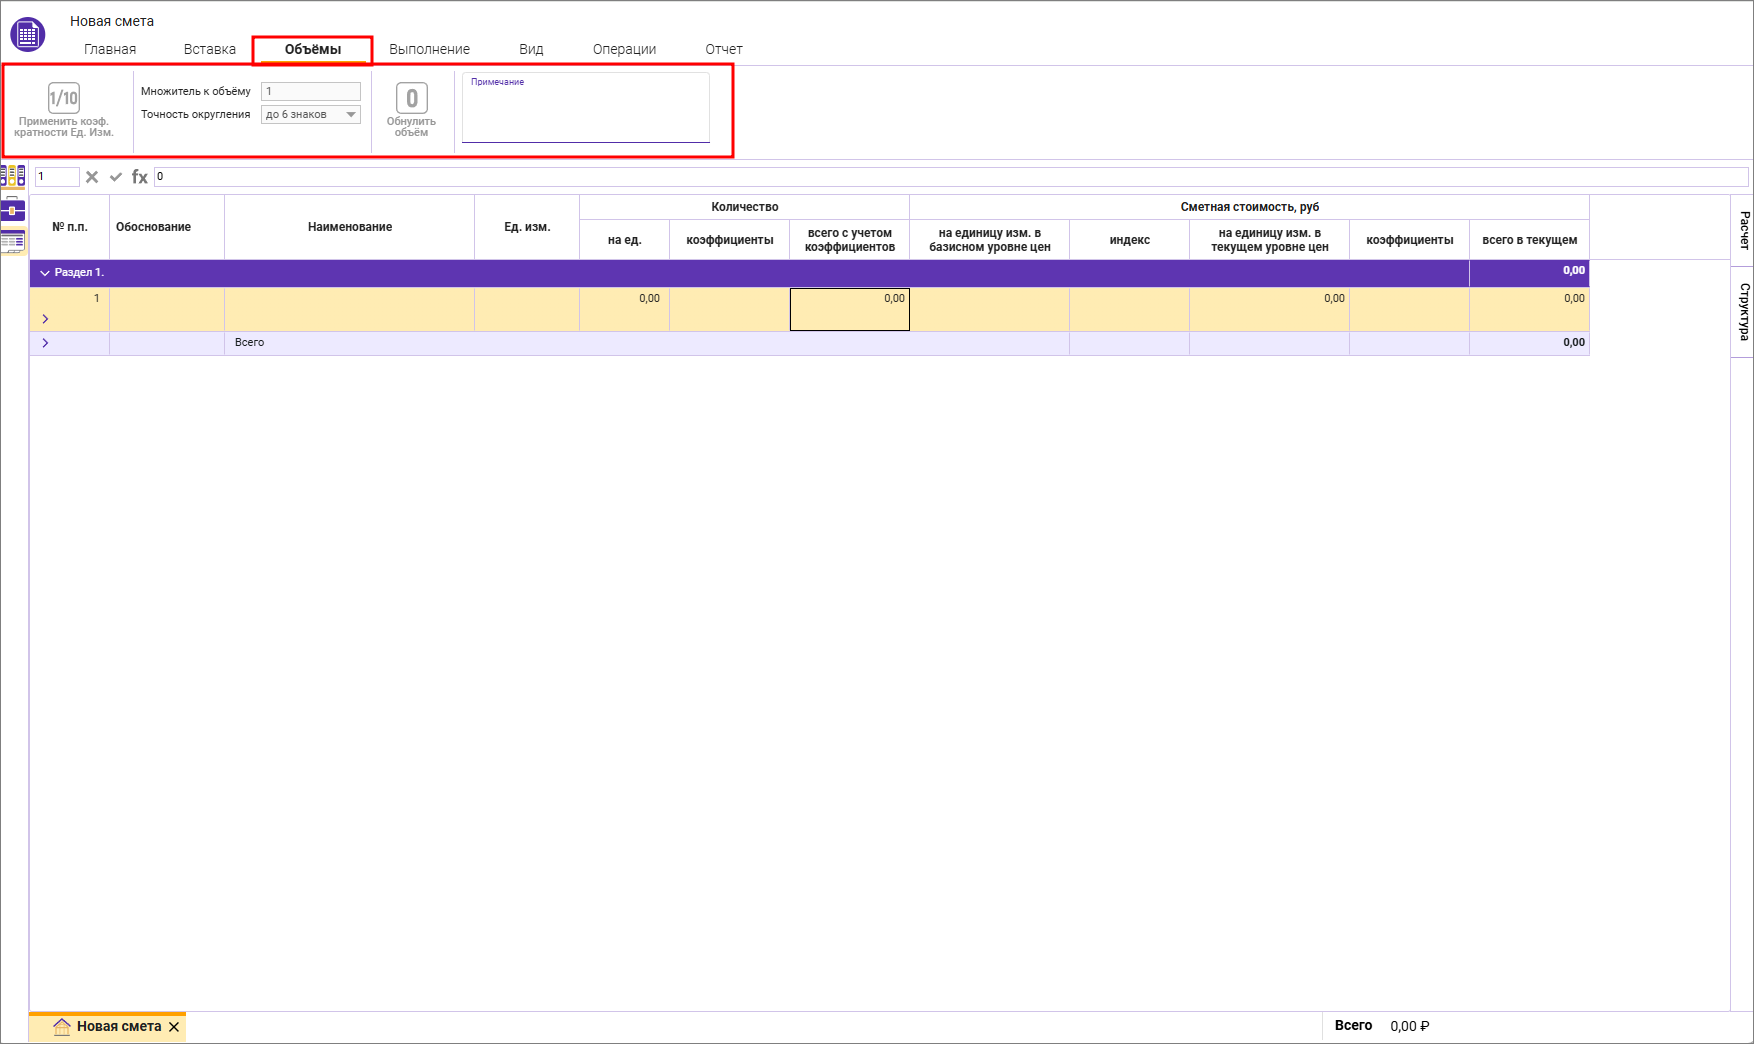Select the table sheet icon in left sidebar
The width and height of the screenshot is (1754, 1044).
pyautogui.click(x=13, y=241)
